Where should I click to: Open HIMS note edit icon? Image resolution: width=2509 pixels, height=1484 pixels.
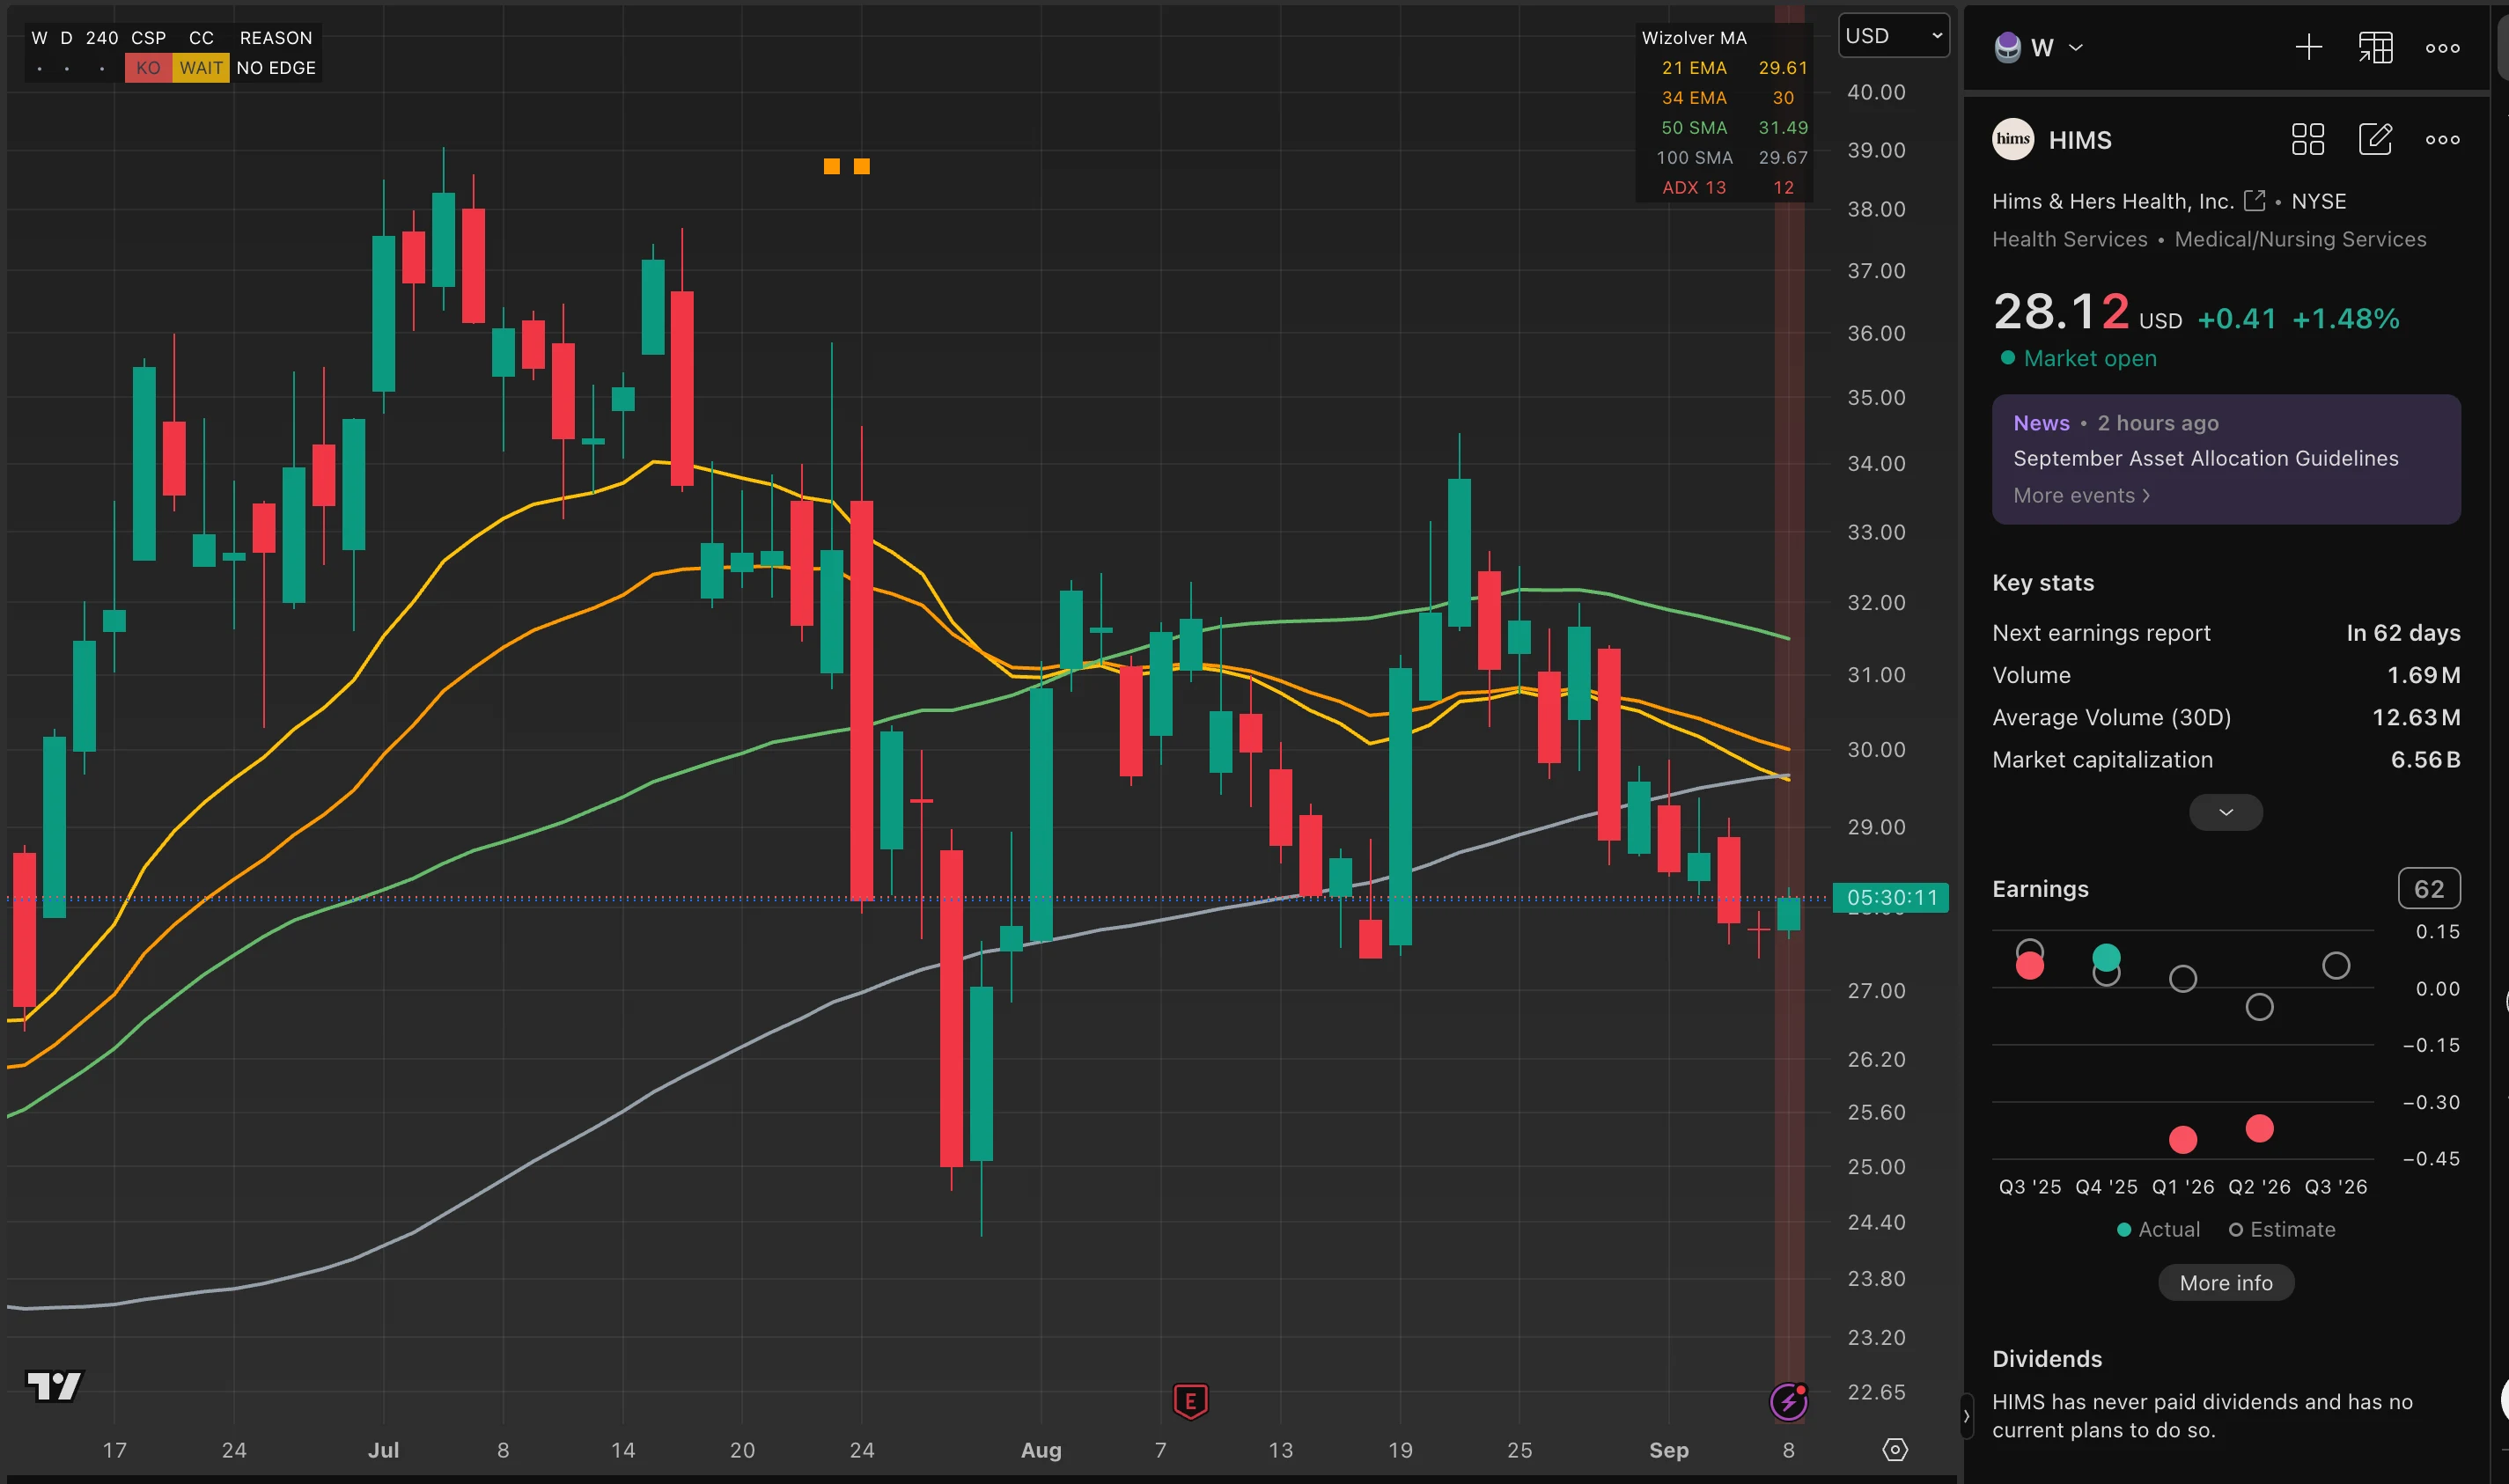pos(2375,139)
